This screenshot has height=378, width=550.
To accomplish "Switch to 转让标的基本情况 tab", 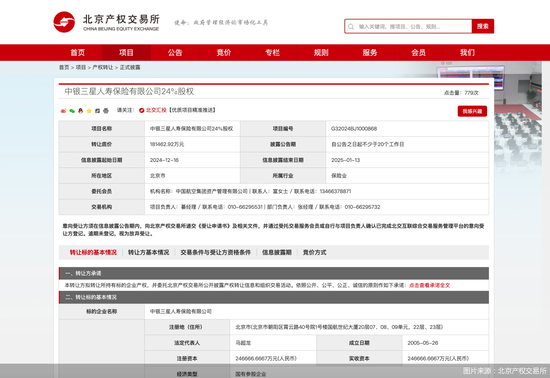I will coord(93,252).
